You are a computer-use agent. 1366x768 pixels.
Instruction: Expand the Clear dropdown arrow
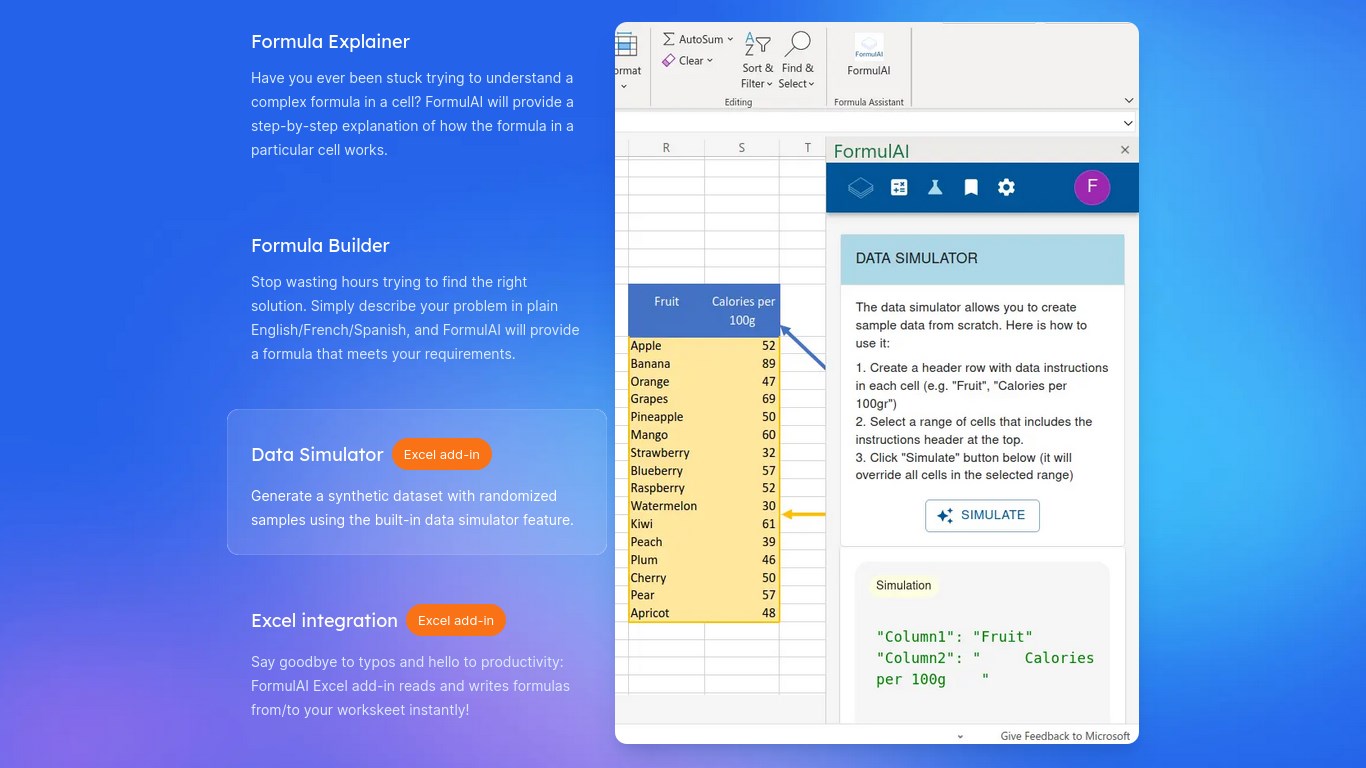pos(710,61)
